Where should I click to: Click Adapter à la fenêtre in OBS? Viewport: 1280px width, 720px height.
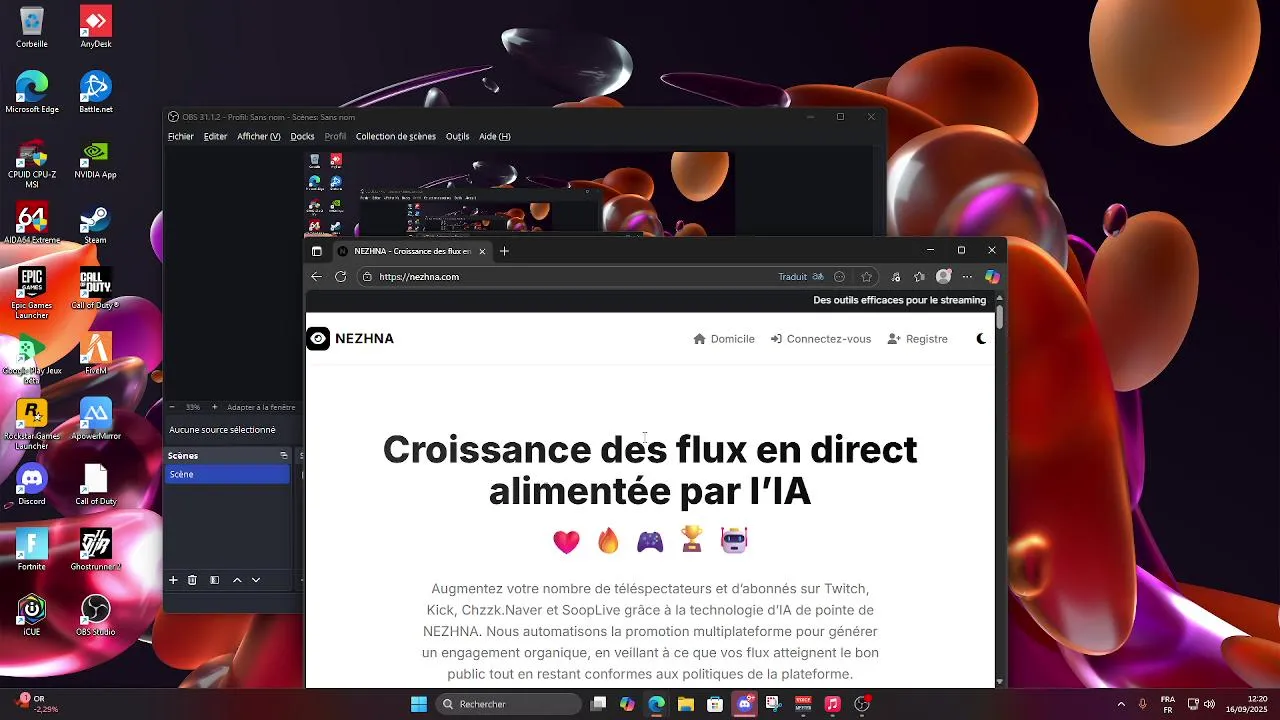point(261,408)
